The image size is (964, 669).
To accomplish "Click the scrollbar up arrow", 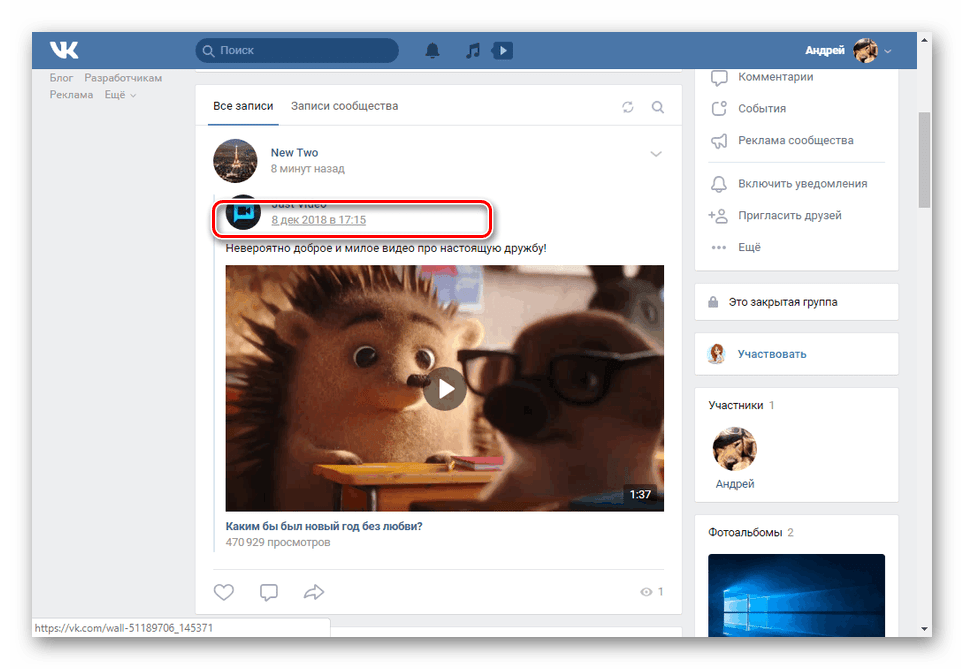I will tap(924, 40).
